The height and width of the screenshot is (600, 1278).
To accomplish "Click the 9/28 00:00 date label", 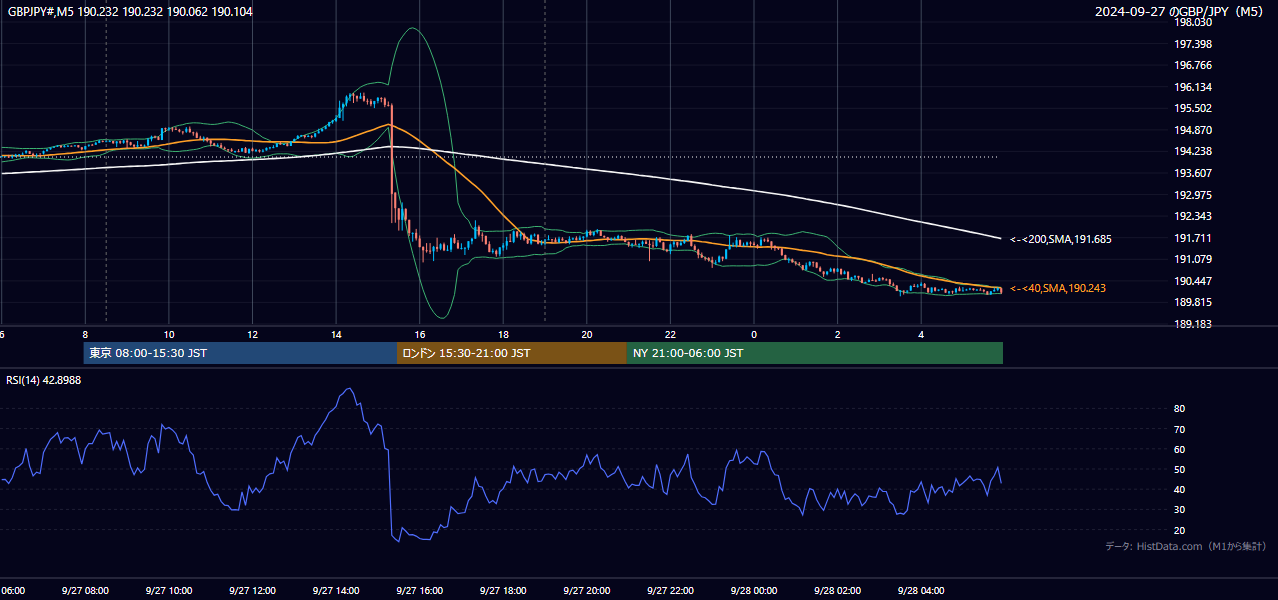I will click(754, 591).
